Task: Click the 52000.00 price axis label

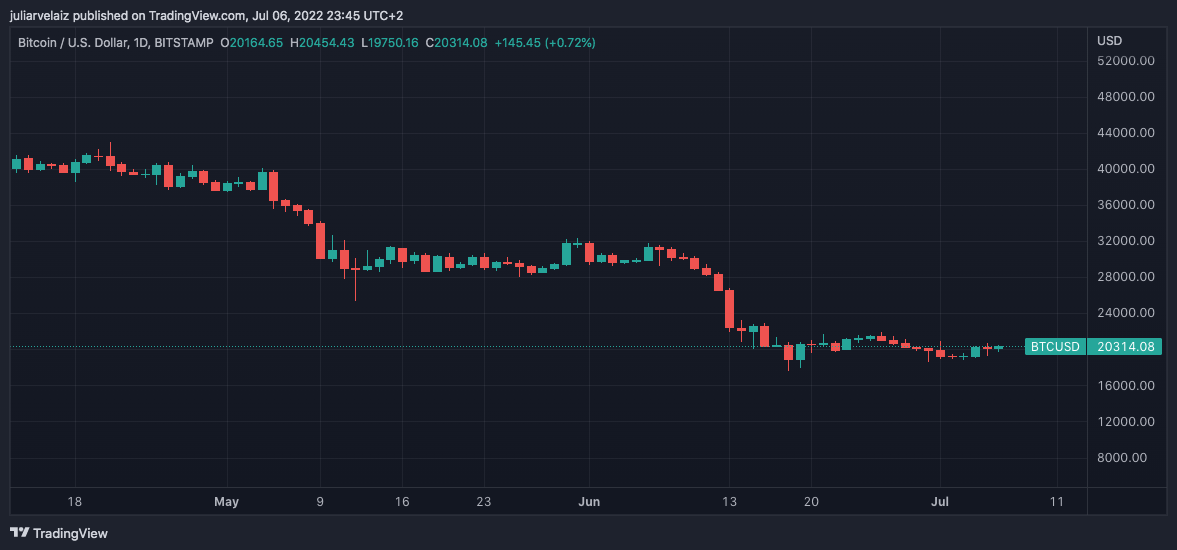Action: point(1126,61)
